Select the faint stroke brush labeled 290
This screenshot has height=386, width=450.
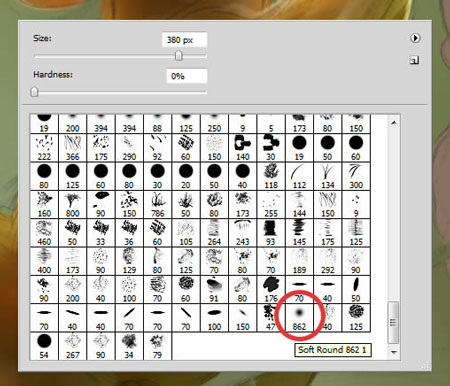(x=129, y=148)
